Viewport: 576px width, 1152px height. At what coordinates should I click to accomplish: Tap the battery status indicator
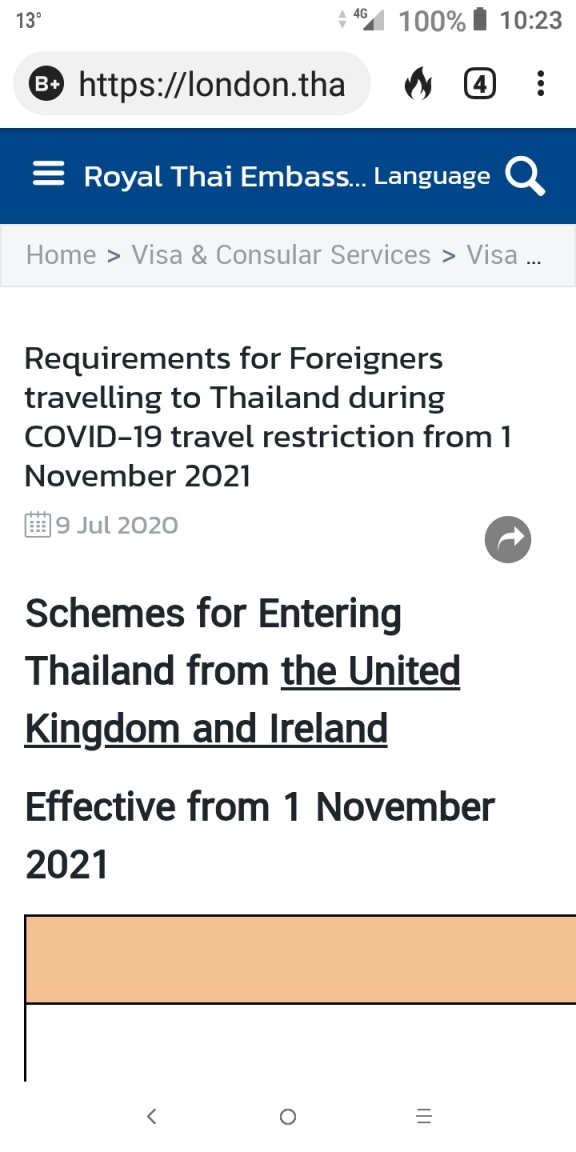[480, 20]
